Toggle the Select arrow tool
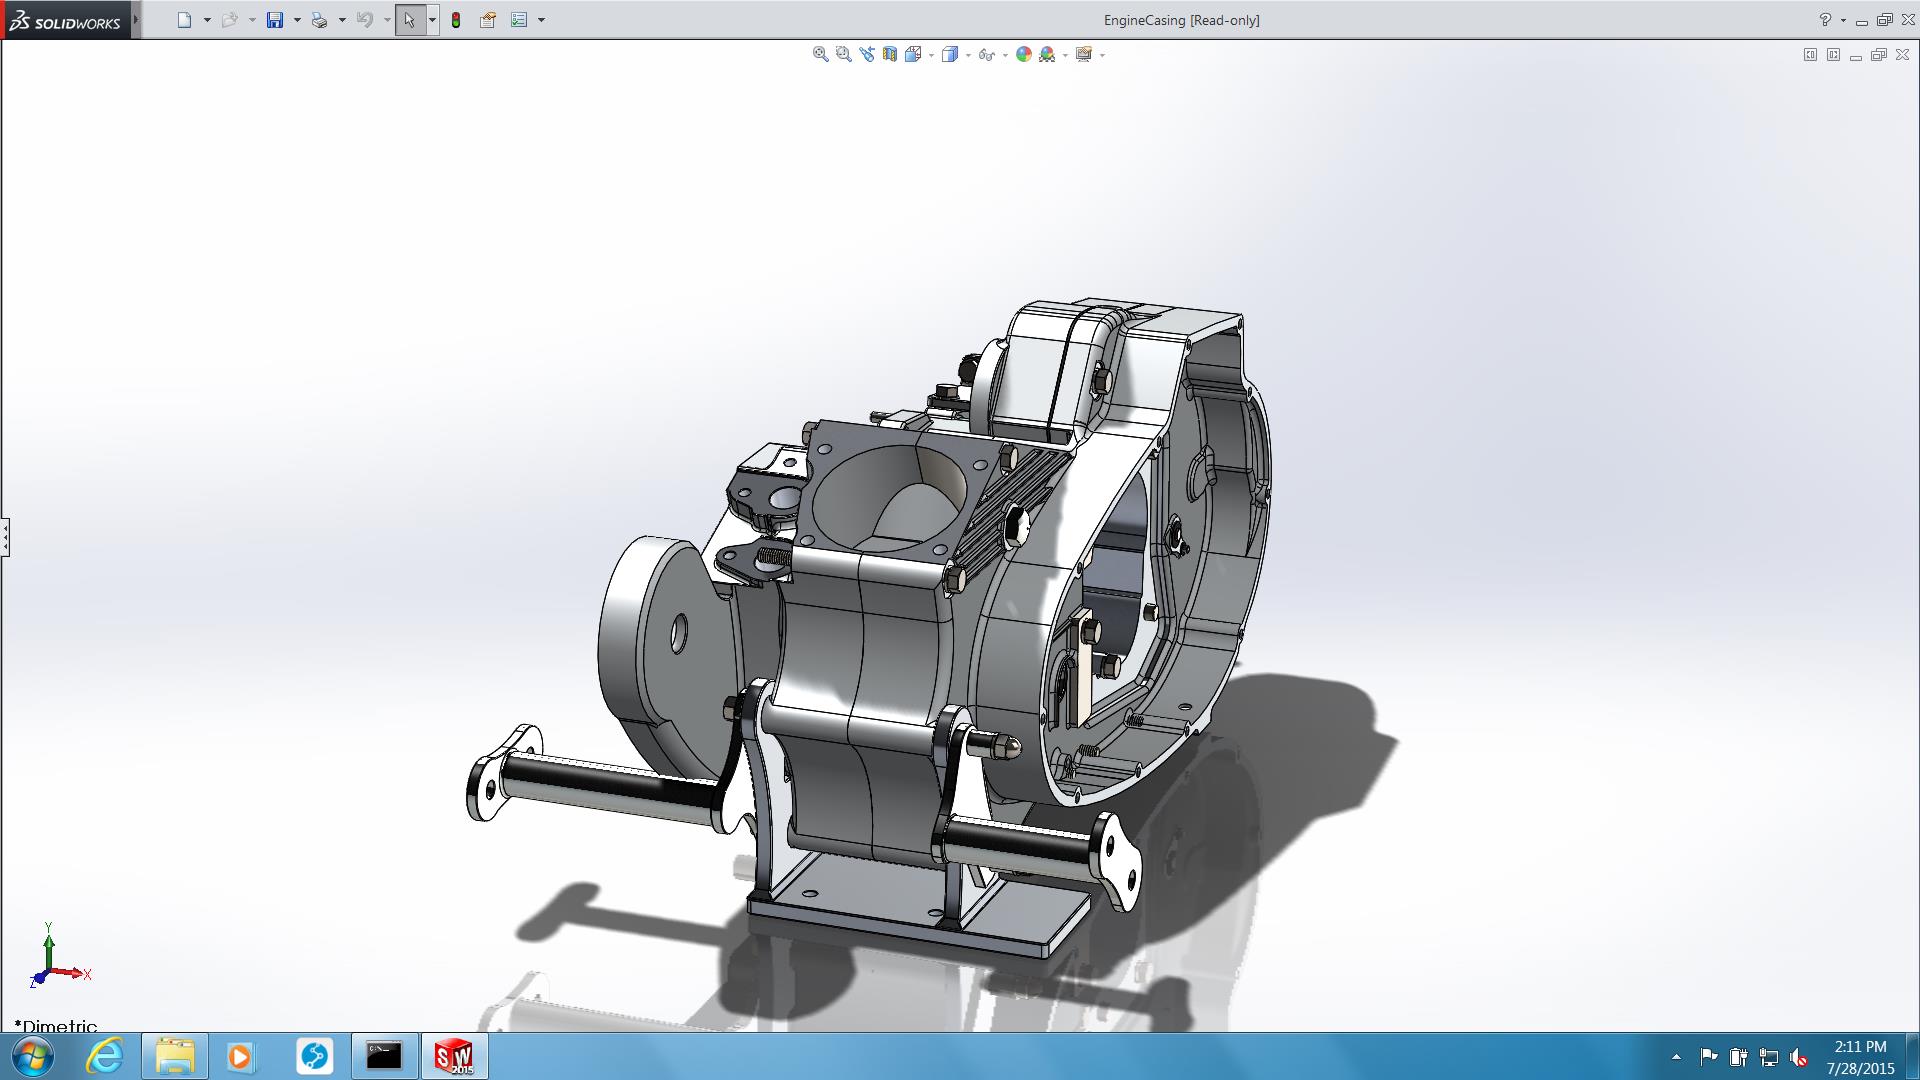This screenshot has width=1920, height=1080. [409, 20]
